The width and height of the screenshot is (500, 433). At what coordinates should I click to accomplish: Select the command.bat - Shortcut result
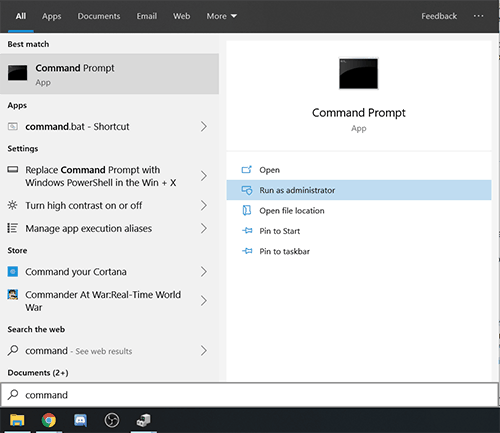[109, 126]
